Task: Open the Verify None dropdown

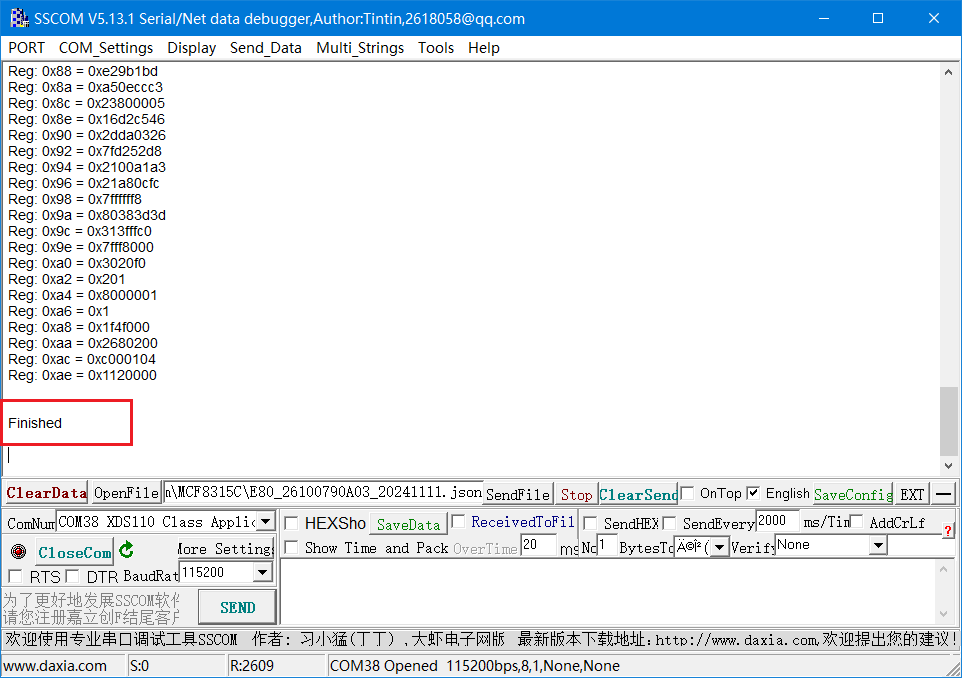Action: tap(877, 545)
